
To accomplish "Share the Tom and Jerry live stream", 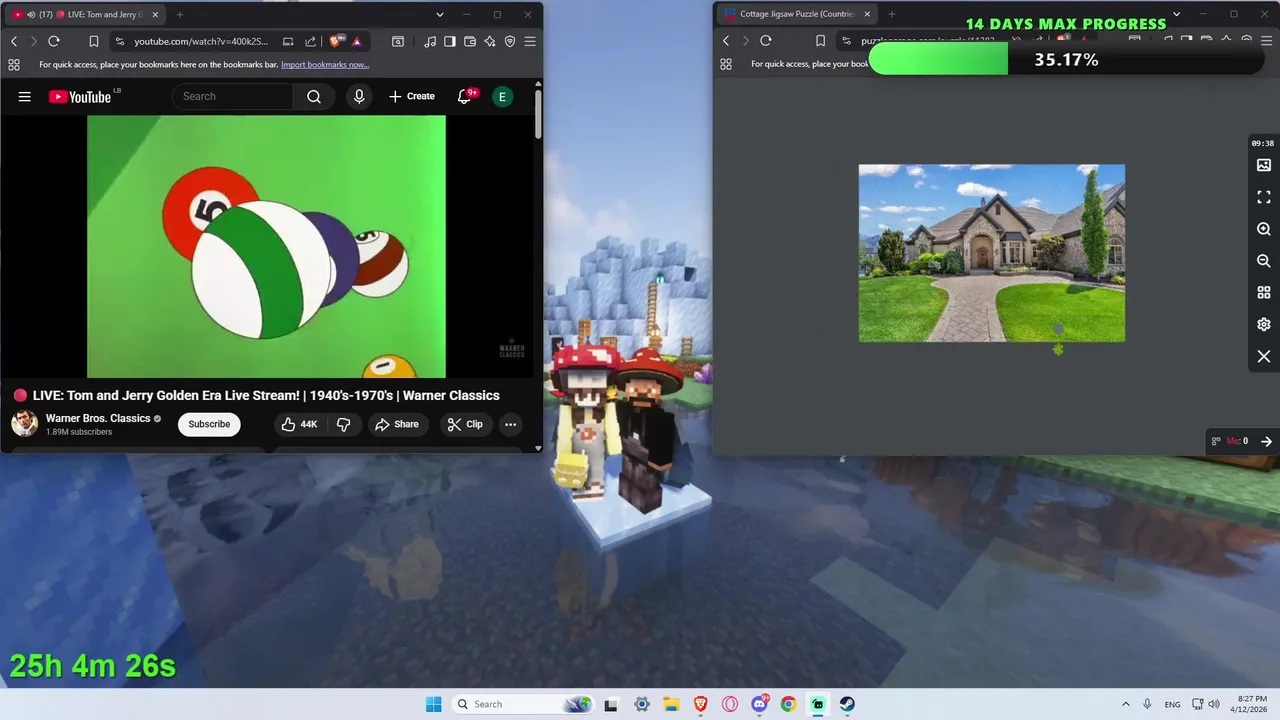I will pos(397,424).
